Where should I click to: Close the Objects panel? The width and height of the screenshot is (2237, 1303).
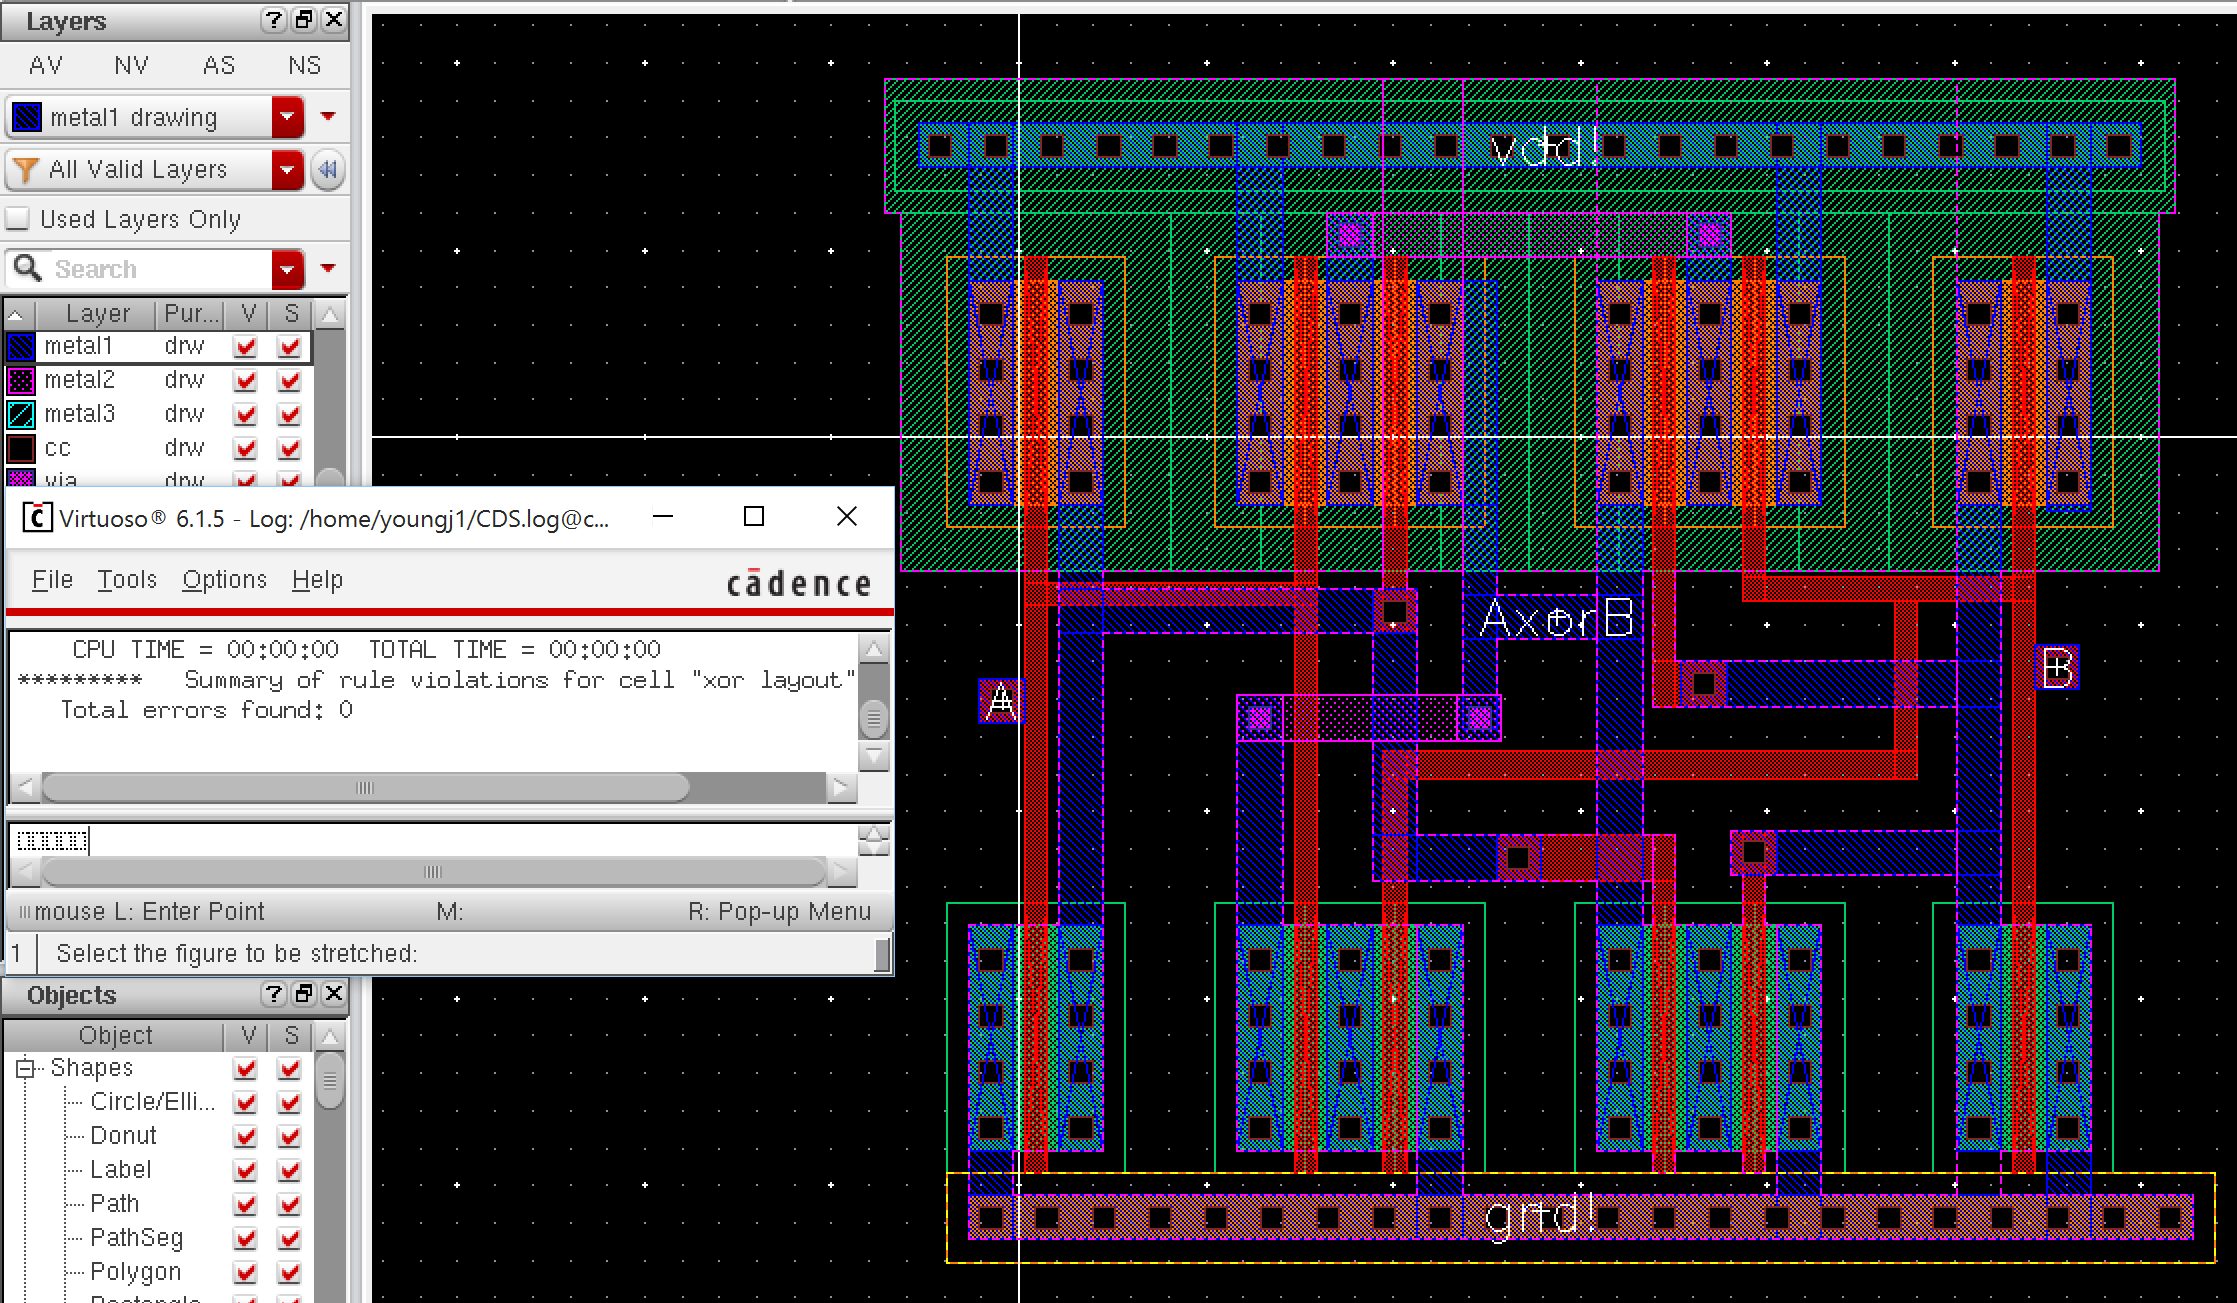[x=334, y=994]
